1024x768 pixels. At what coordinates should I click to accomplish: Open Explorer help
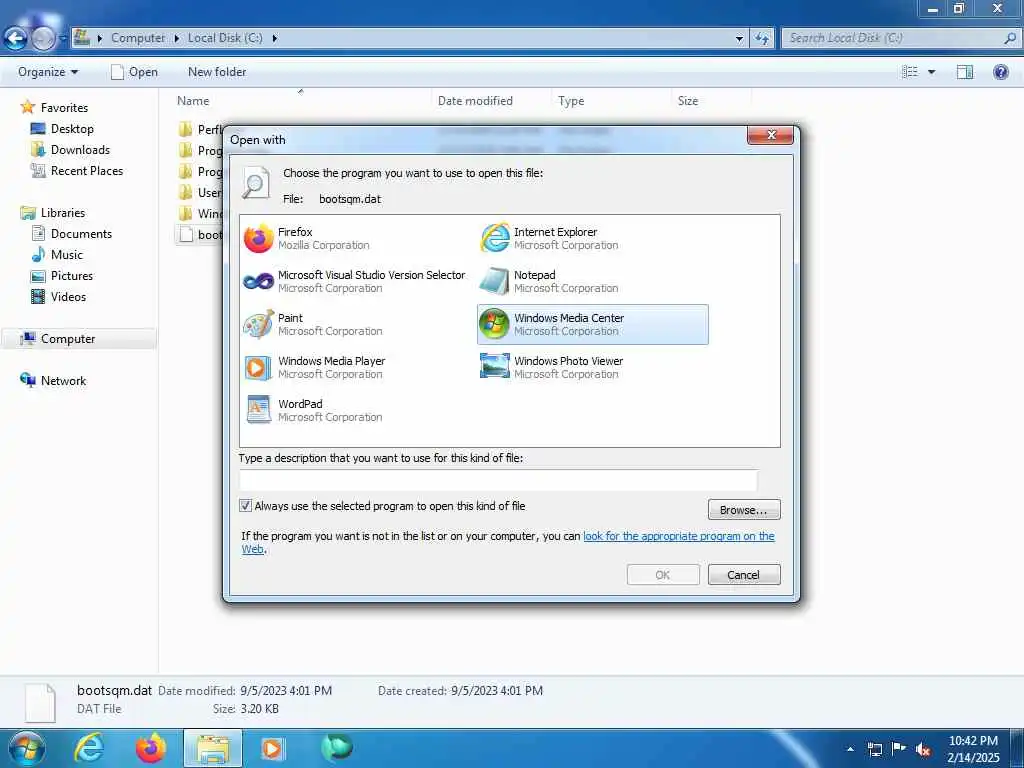point(1000,72)
